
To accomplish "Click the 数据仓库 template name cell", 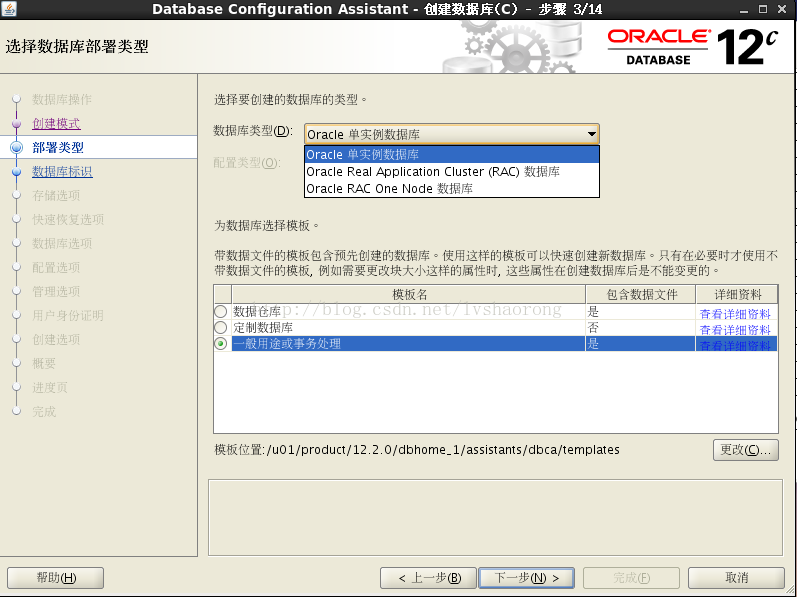I will [x=409, y=311].
